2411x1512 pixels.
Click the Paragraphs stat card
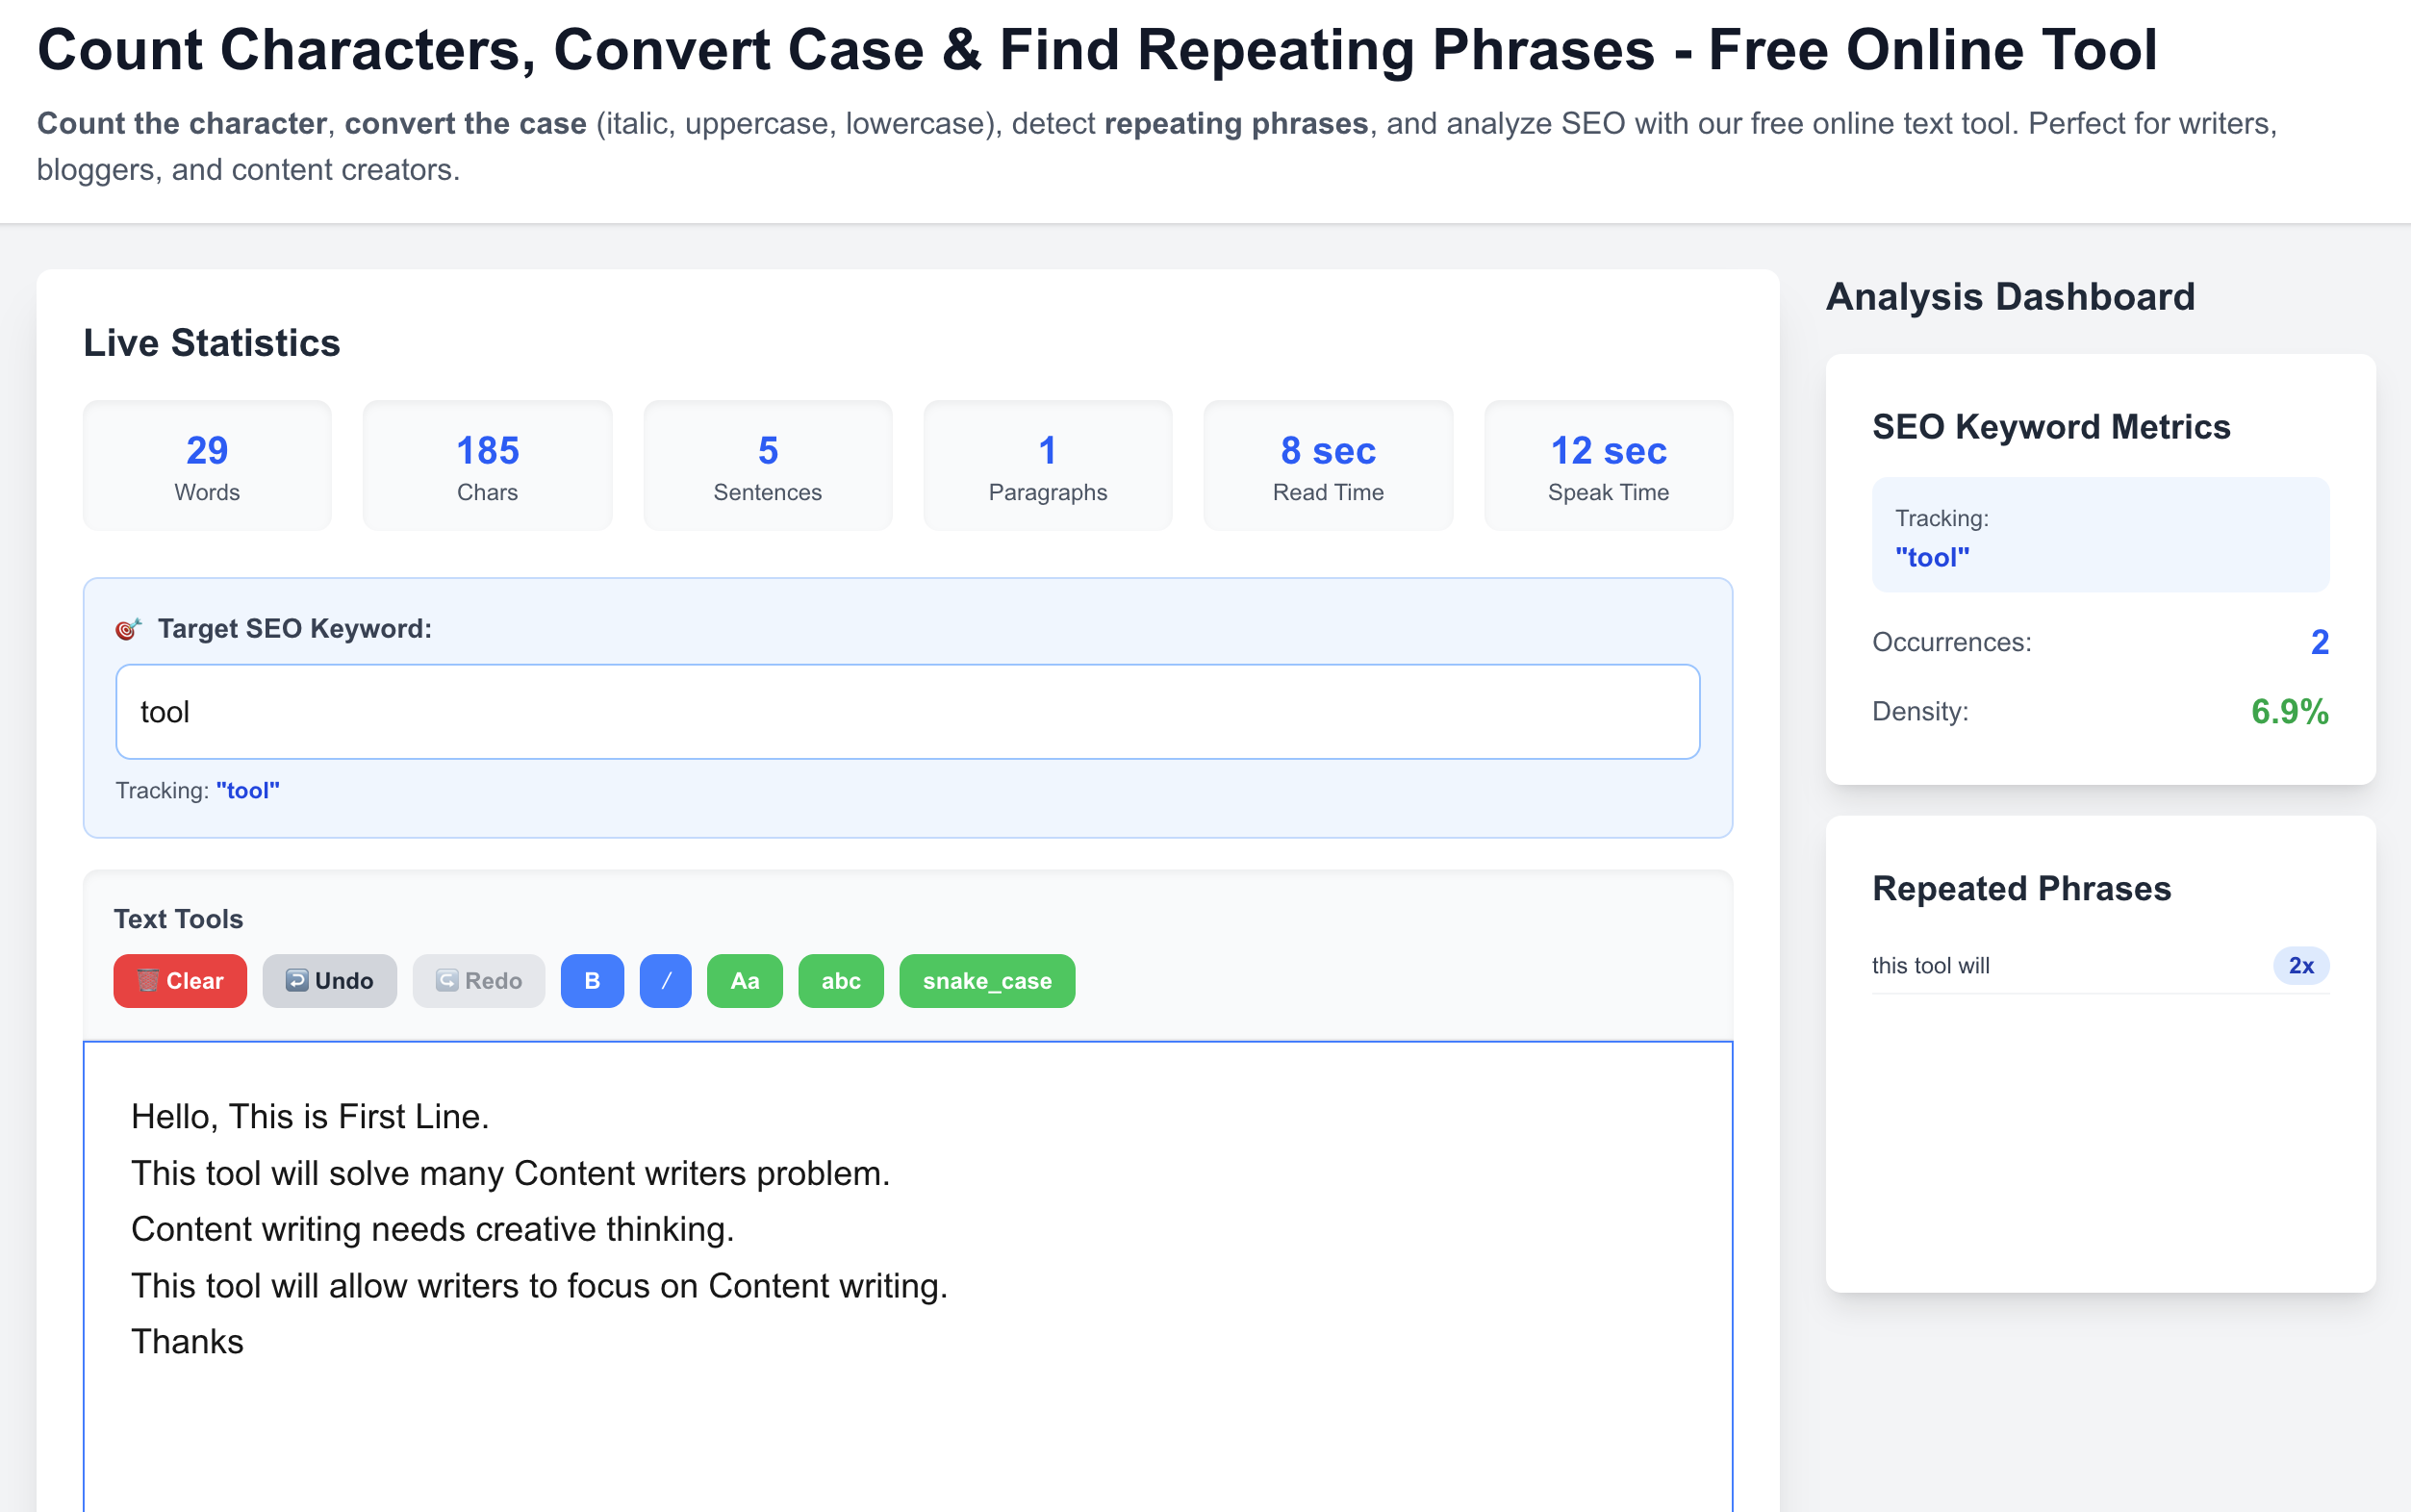[x=1047, y=466]
